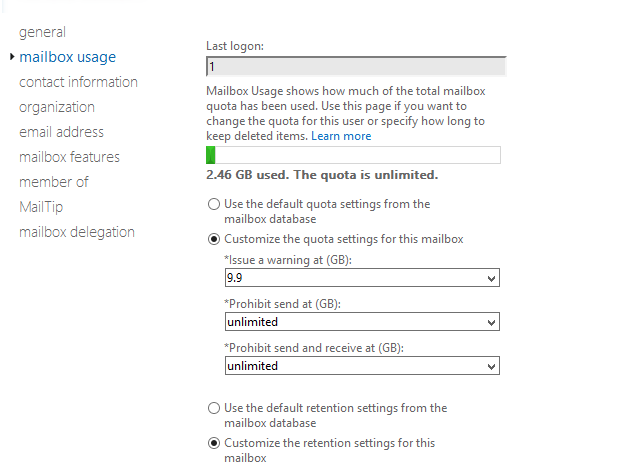This screenshot has height=475, width=638.
Task: Expand Prohibit send and receive dropdown
Action: pos(490,366)
